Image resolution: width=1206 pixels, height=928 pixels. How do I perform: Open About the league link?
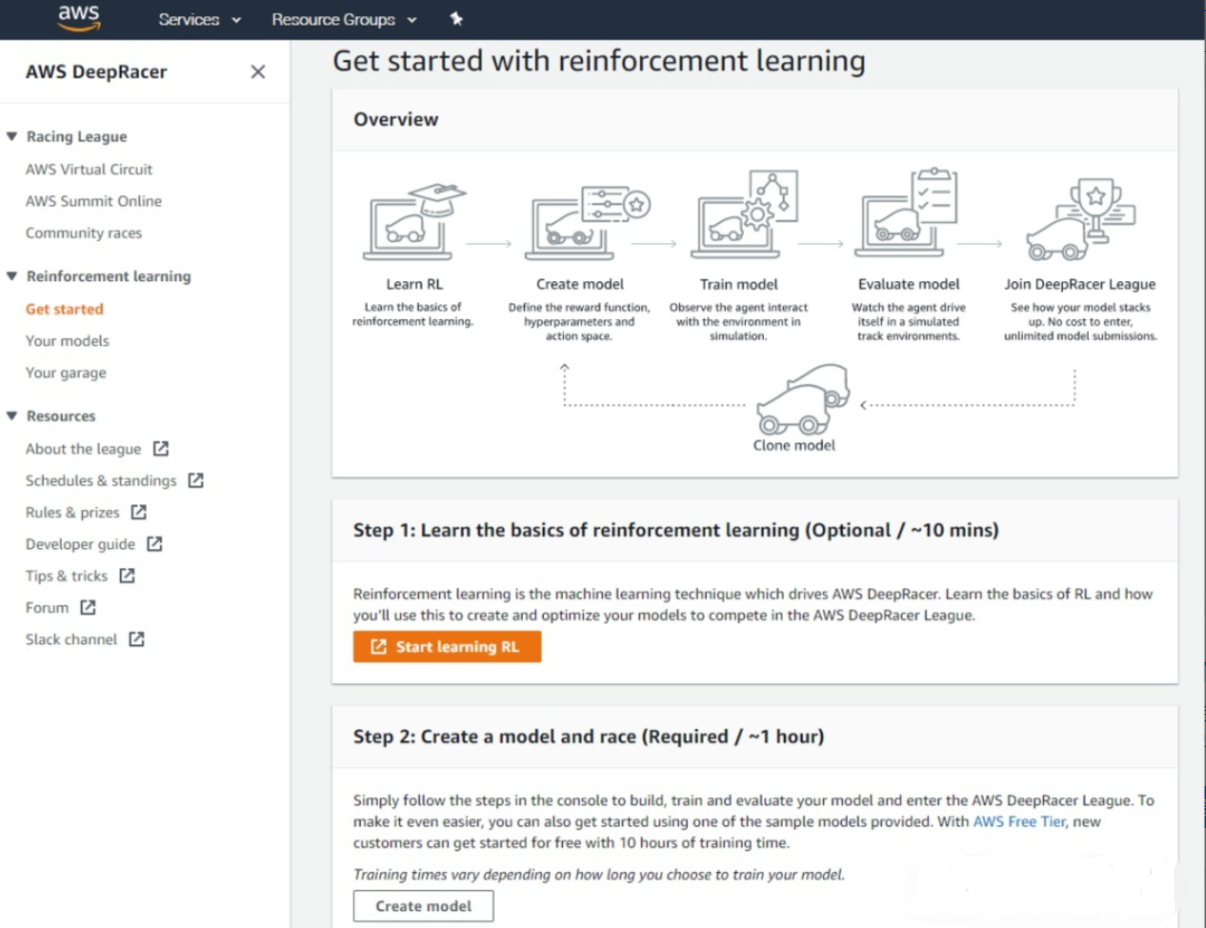coord(83,449)
